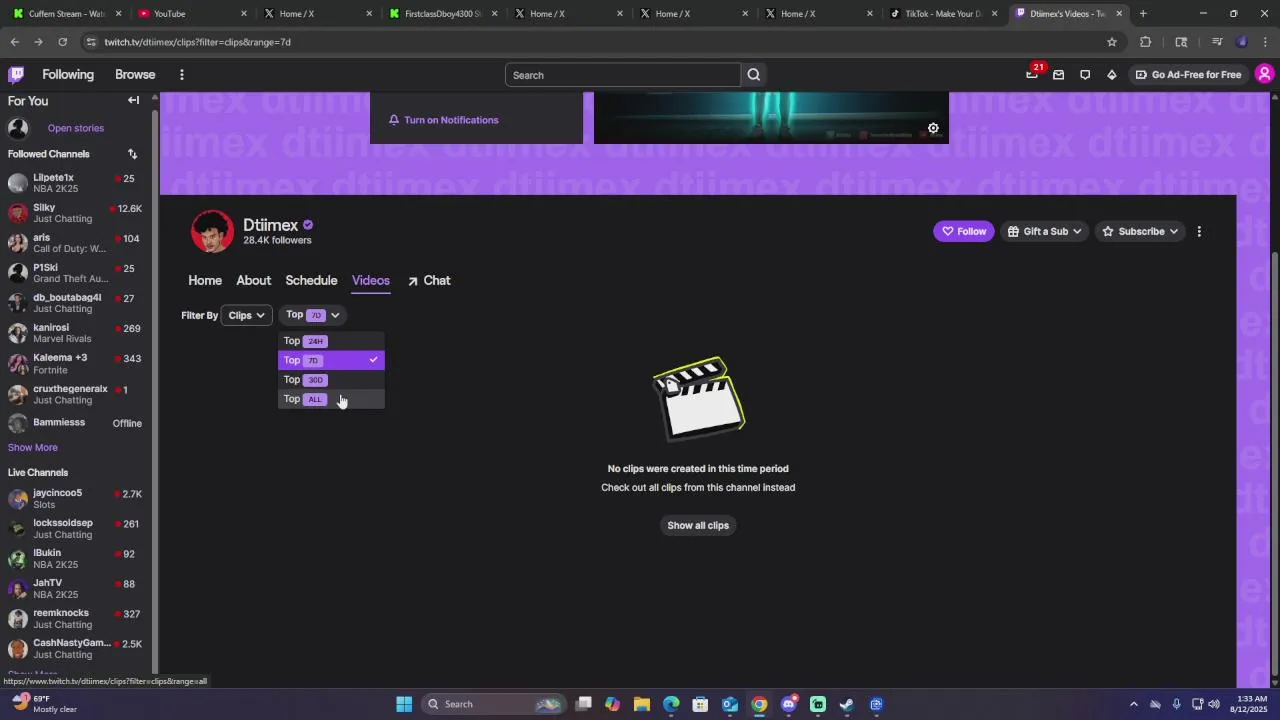Click the video player thumbnail

(771, 117)
